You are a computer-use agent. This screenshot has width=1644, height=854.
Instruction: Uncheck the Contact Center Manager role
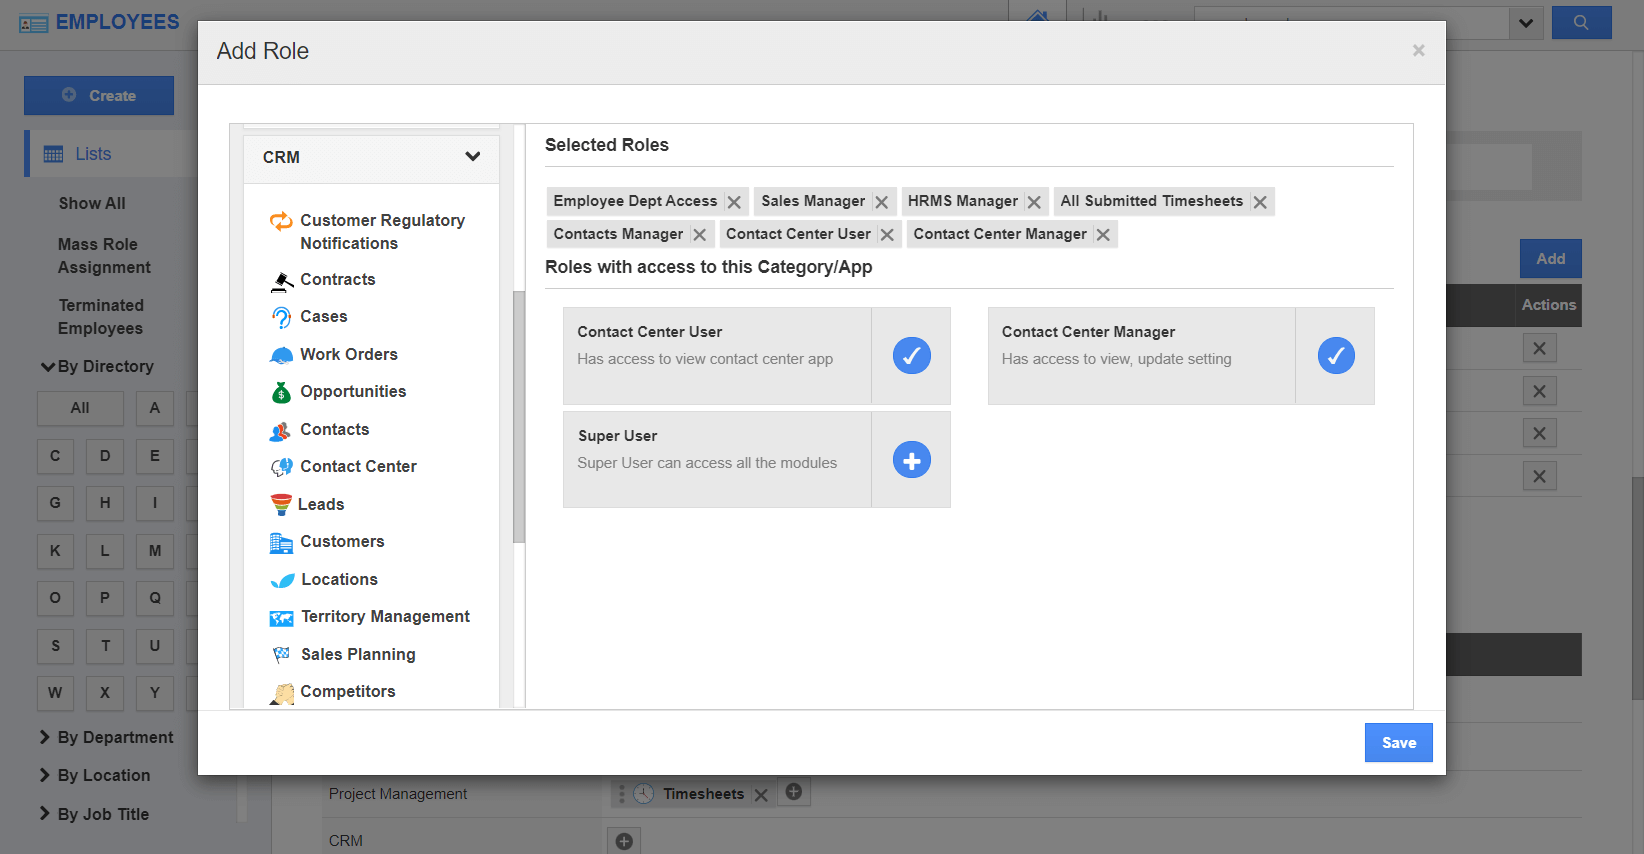(x=1335, y=356)
